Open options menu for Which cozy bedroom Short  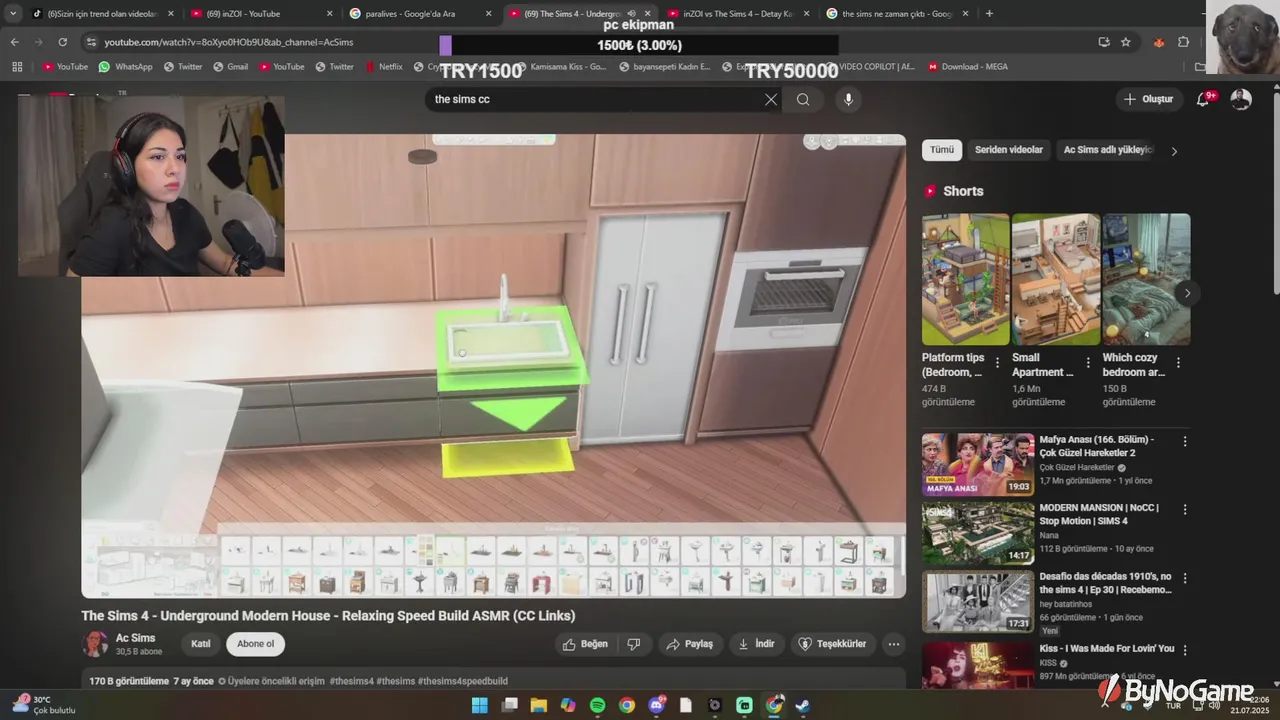(x=1178, y=363)
